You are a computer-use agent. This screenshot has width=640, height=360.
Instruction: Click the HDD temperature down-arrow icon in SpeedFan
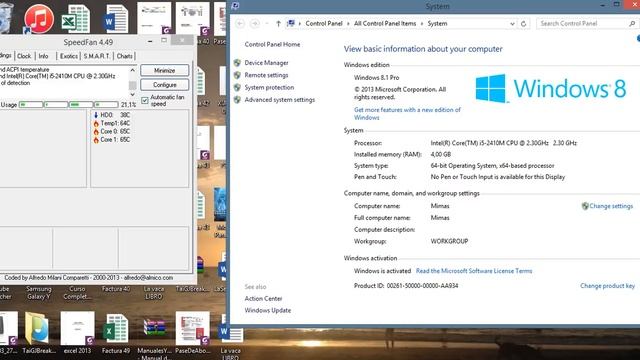point(96,115)
